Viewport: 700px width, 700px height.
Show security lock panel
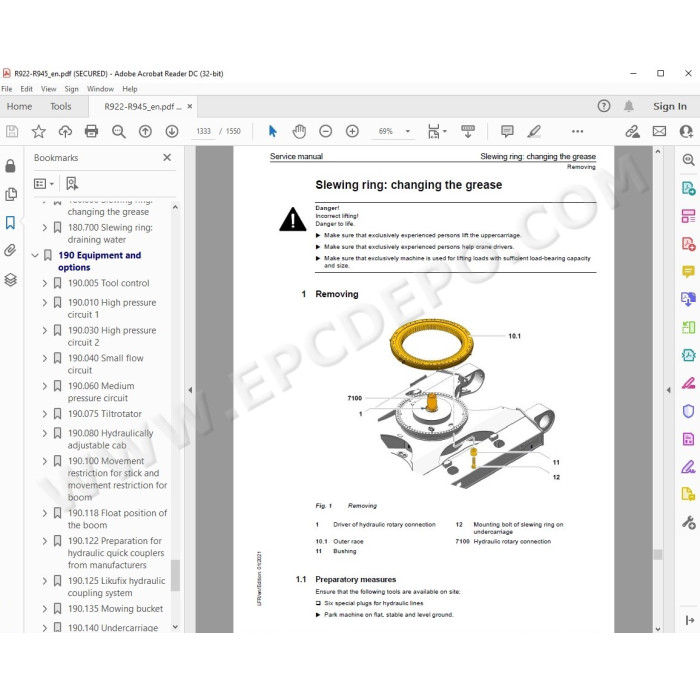[x=10, y=166]
